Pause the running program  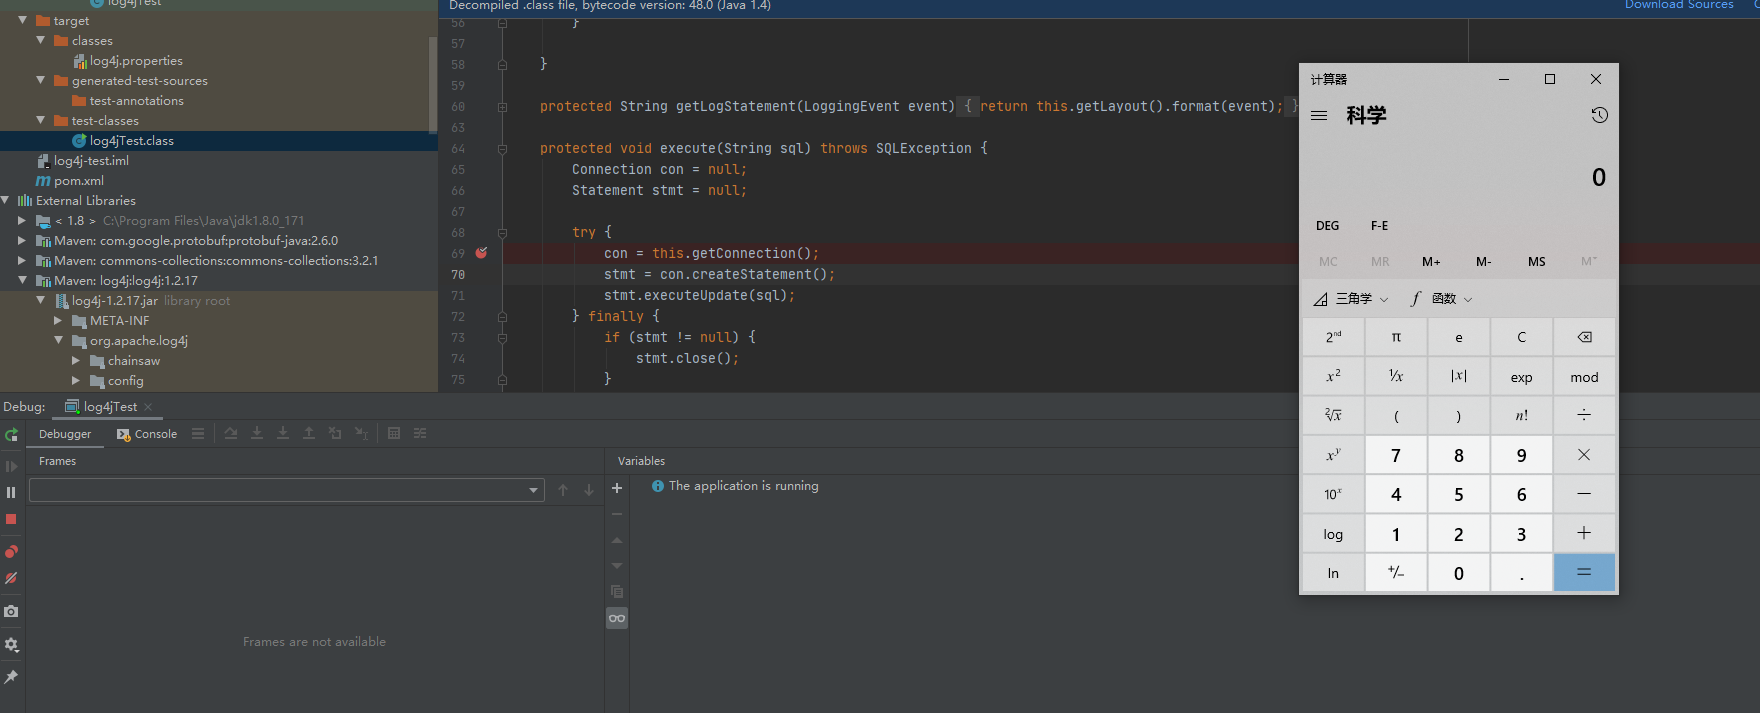pyautogui.click(x=11, y=492)
